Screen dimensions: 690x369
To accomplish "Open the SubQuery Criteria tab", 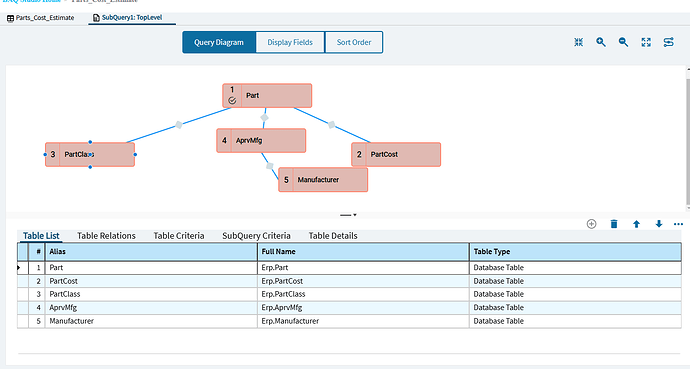I will (x=256, y=236).
